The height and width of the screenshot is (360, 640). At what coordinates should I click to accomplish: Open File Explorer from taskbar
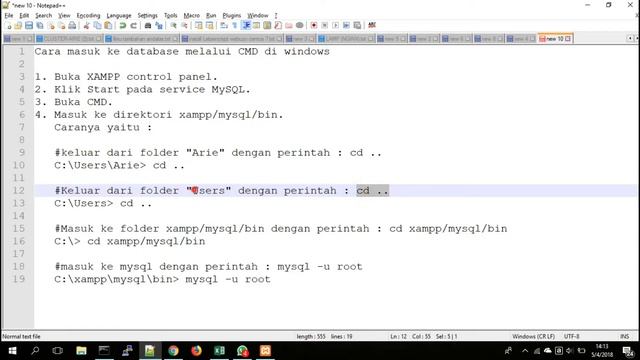81,351
